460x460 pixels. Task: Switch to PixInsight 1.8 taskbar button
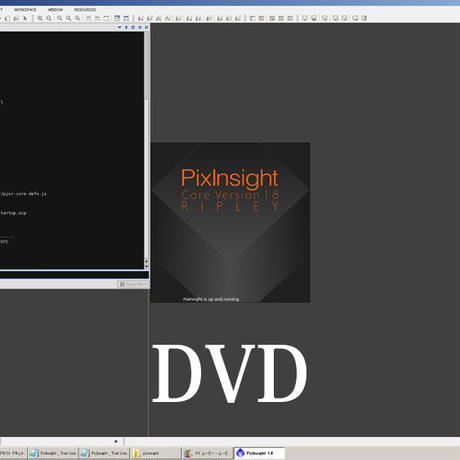tap(260, 453)
